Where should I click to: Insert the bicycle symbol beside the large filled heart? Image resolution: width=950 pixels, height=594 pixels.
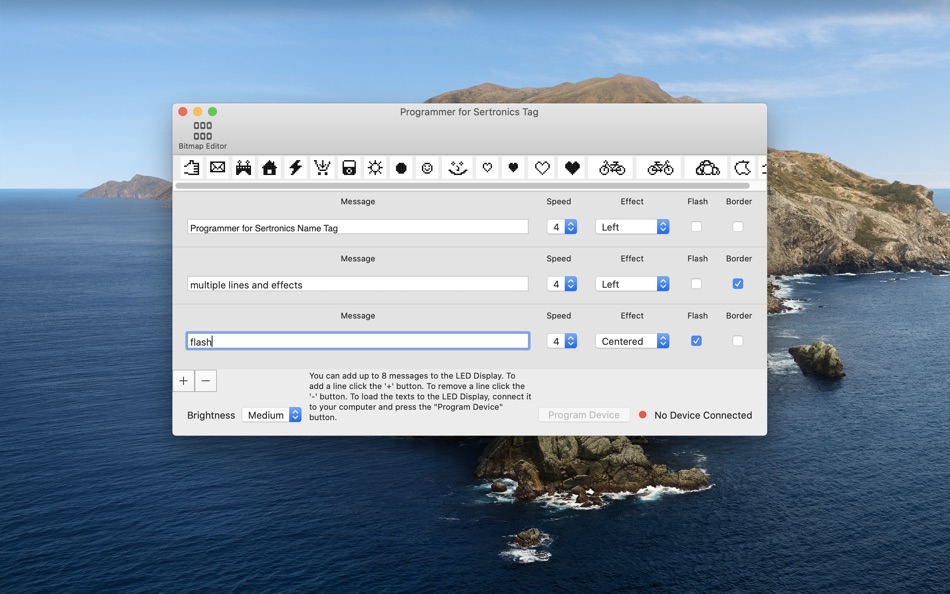[x=612, y=168]
